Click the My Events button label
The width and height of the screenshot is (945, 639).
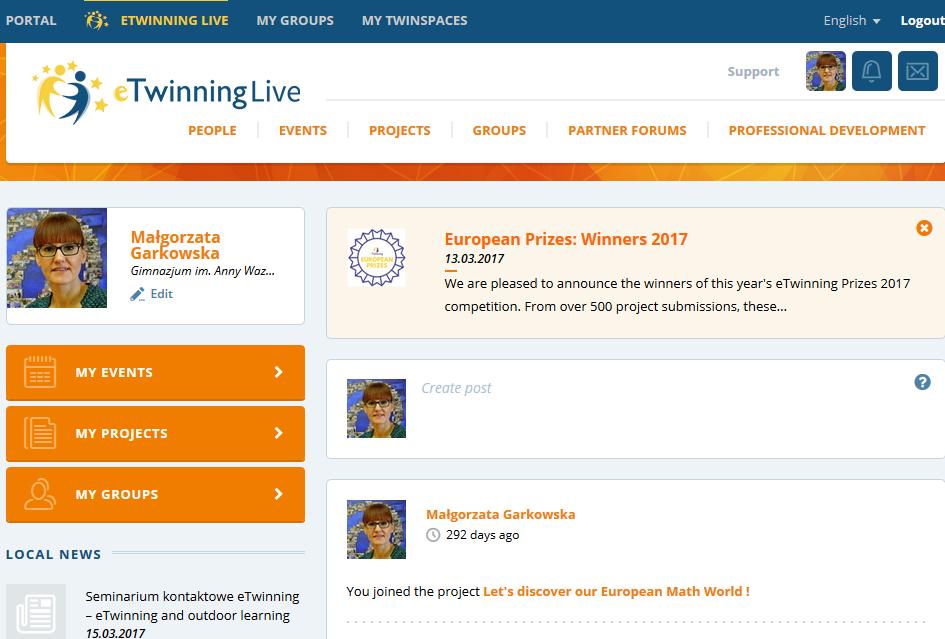point(114,373)
